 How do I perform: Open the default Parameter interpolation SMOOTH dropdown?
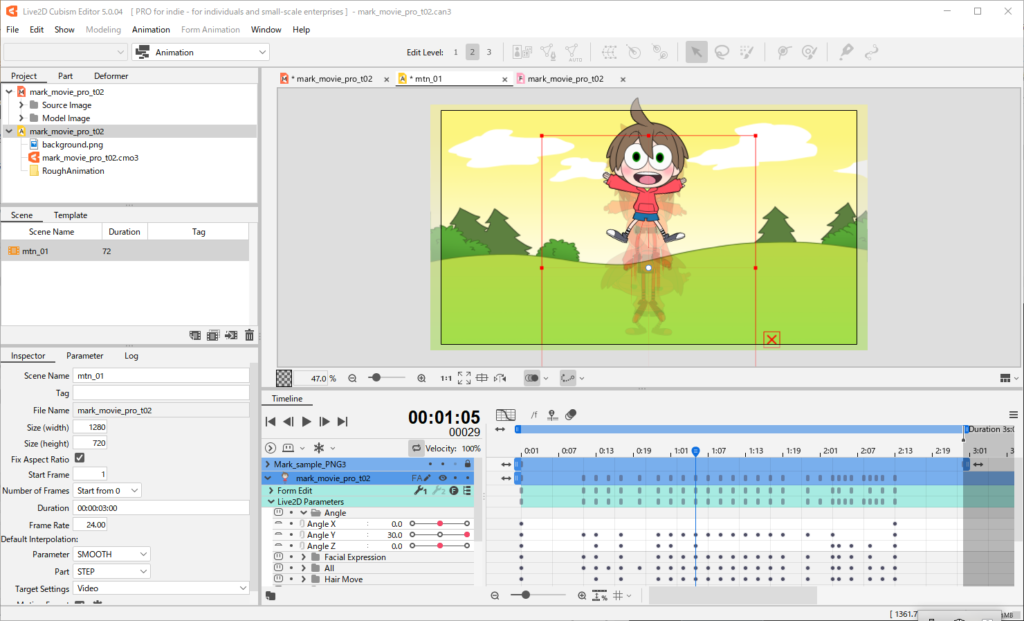click(111, 554)
